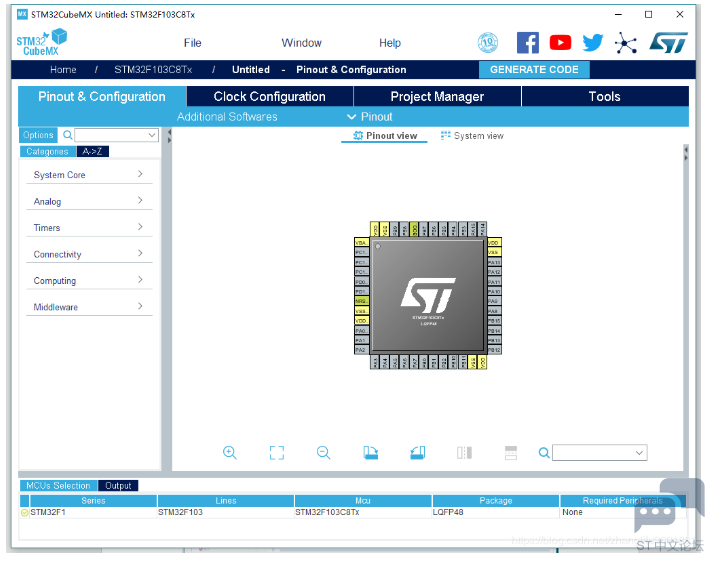Open the ST Twitter icon
Screen dimensions: 713x561
coord(592,43)
